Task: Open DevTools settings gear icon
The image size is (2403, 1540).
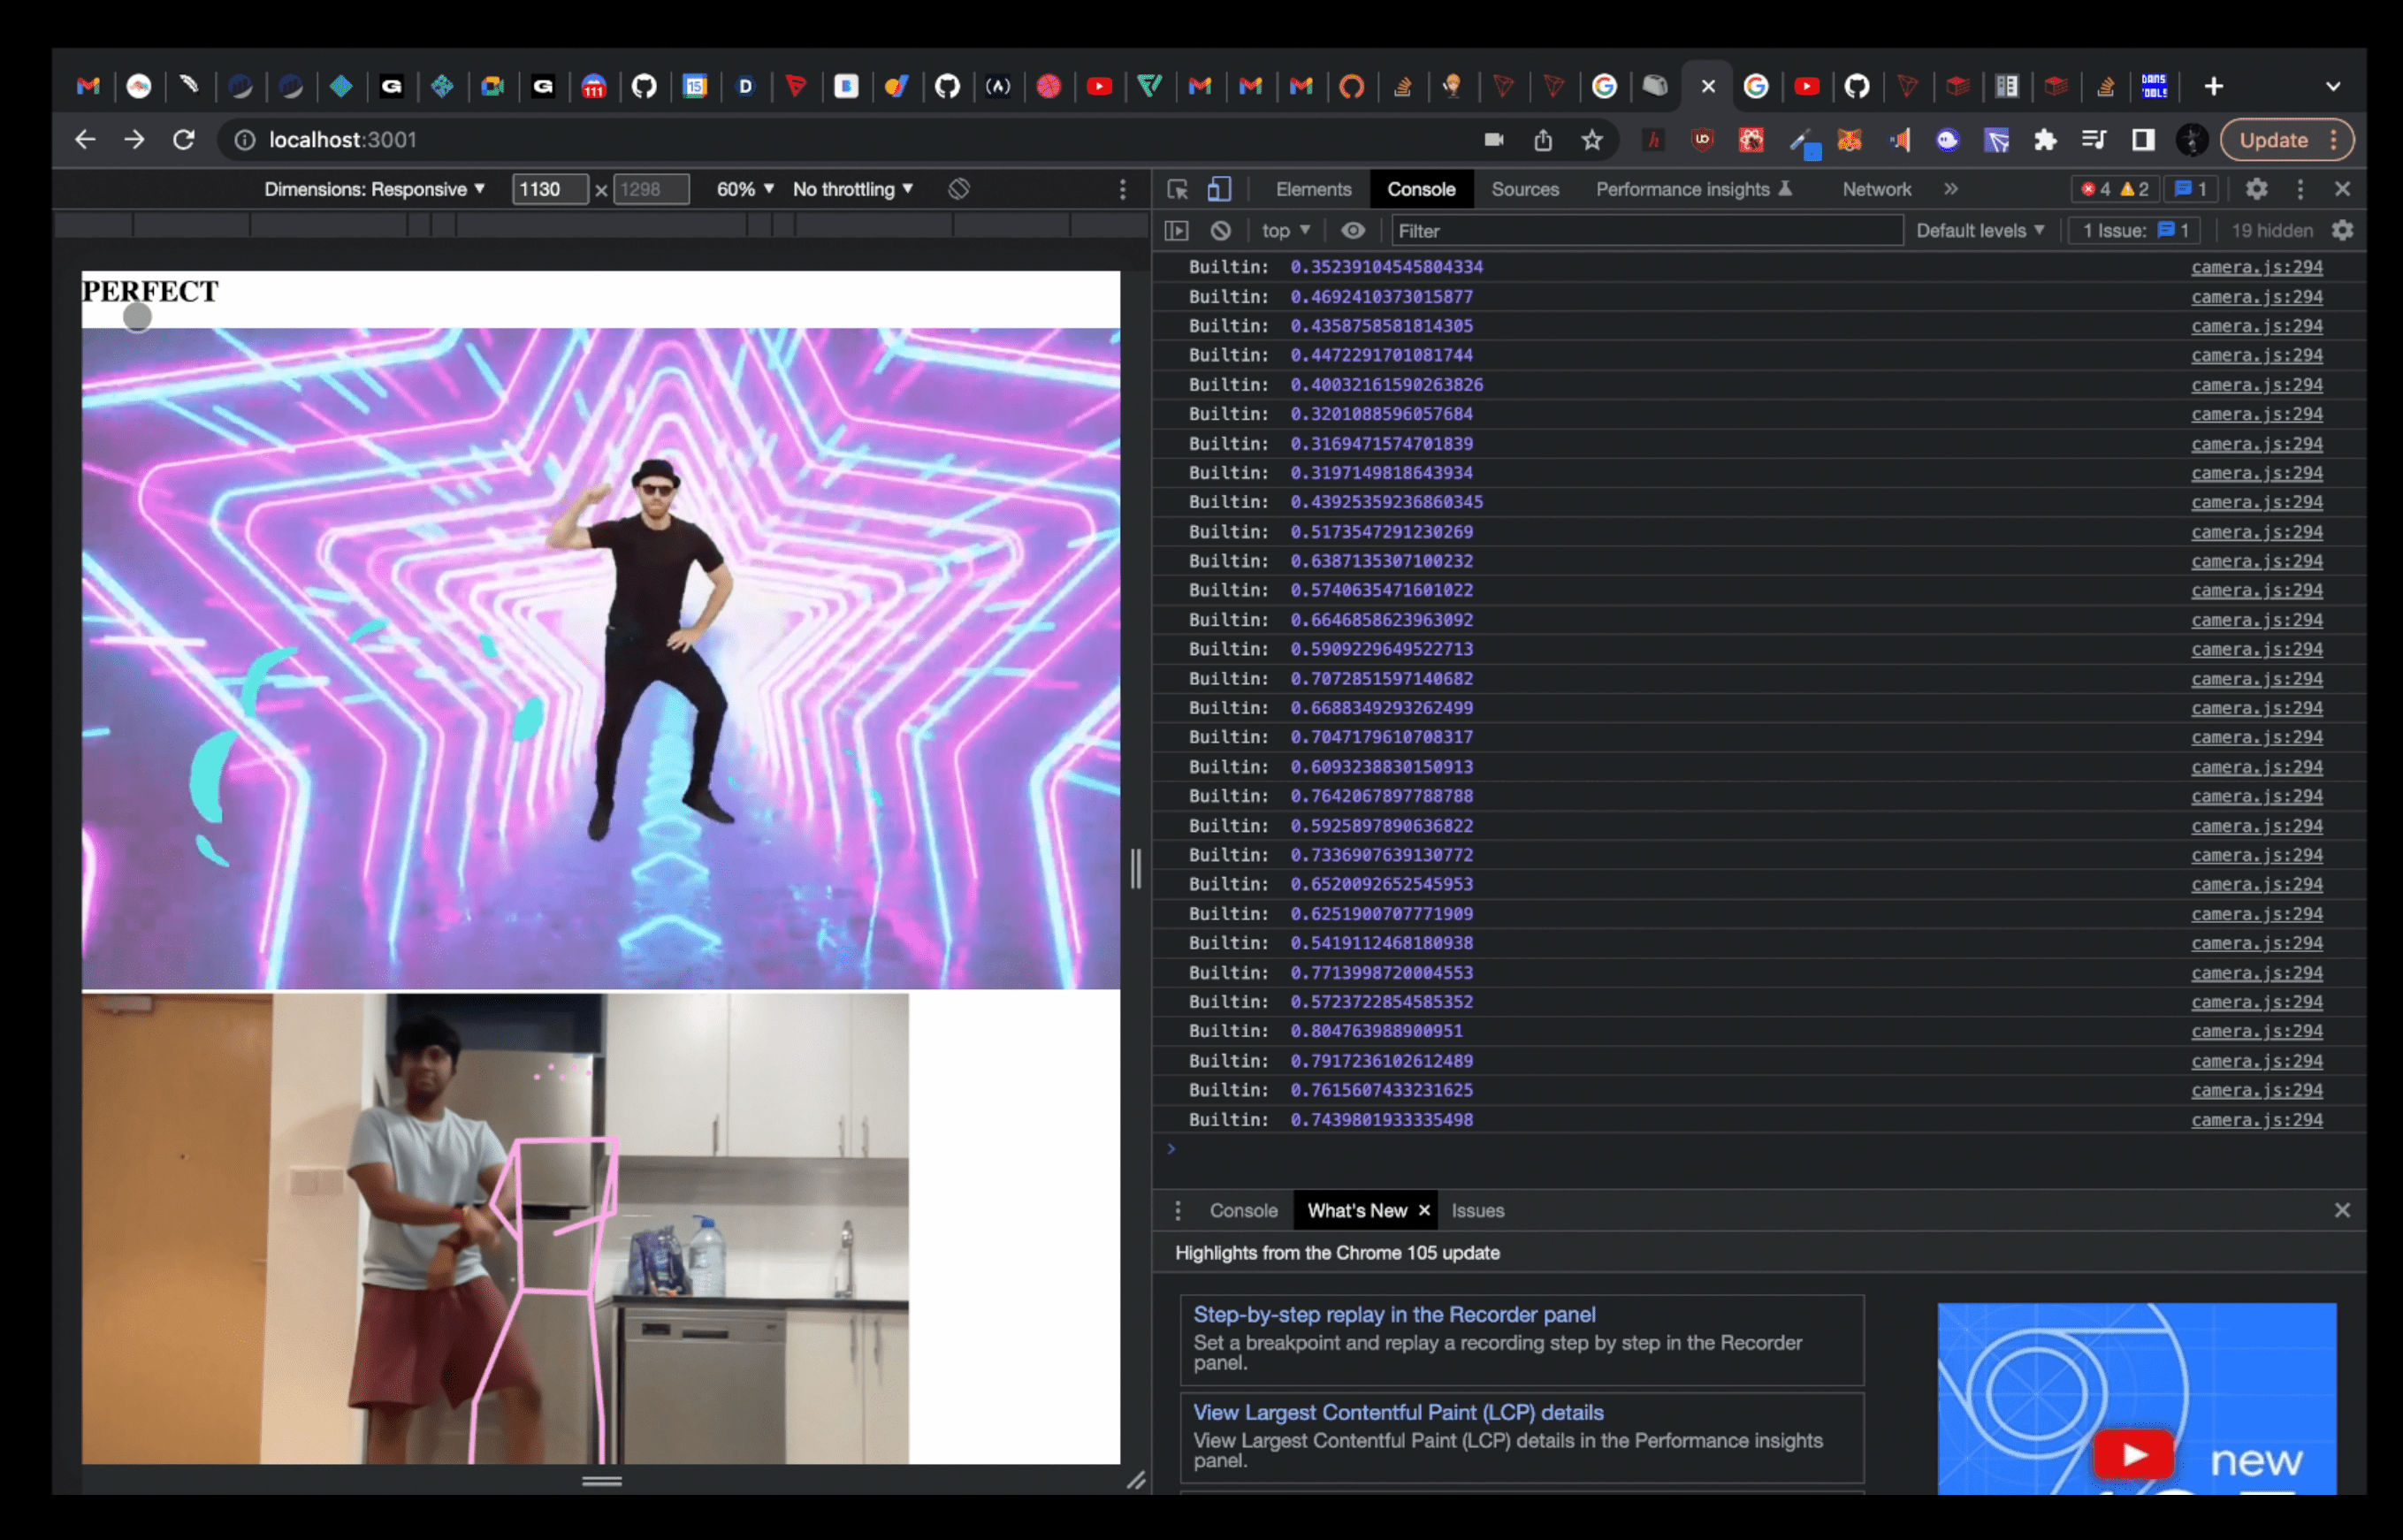Action: [x=2256, y=189]
